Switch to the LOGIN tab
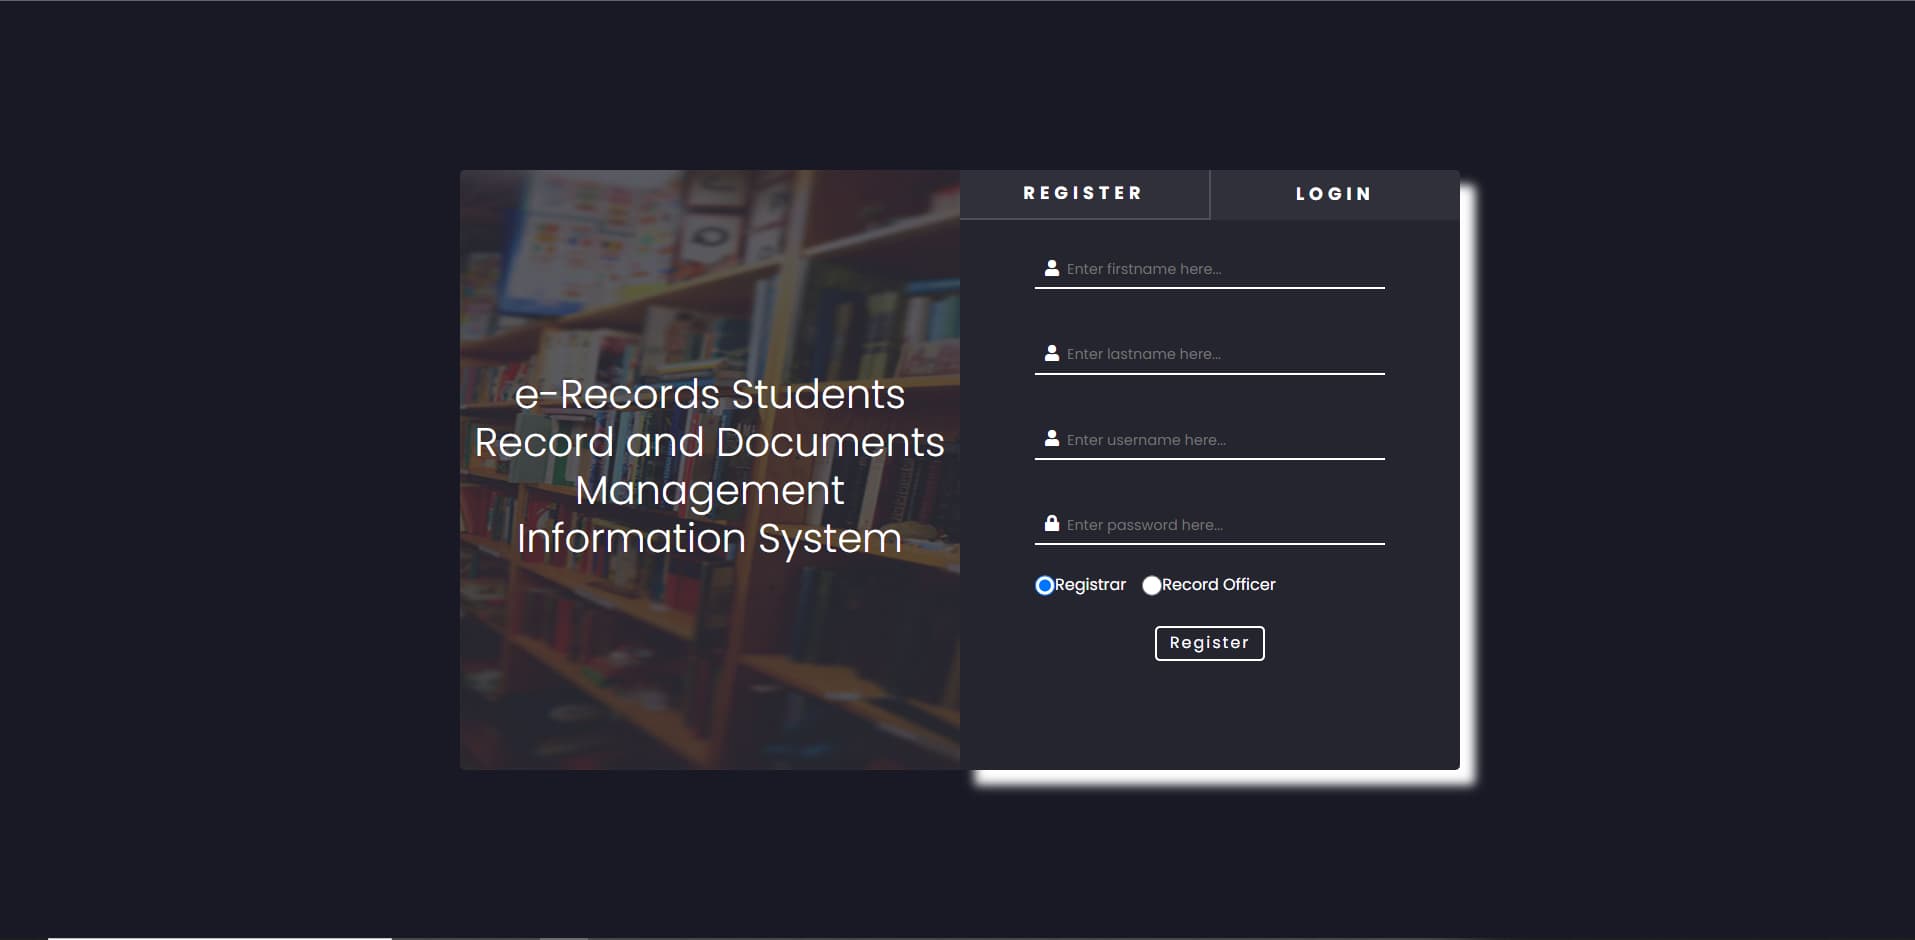 (1333, 194)
